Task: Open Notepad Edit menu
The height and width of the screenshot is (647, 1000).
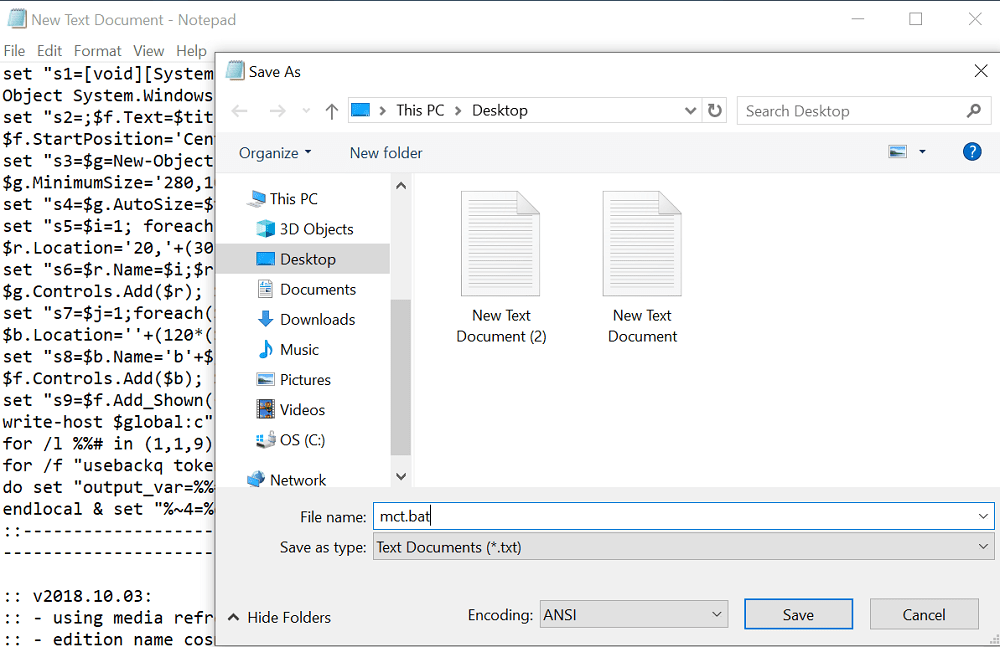Action: point(49,51)
